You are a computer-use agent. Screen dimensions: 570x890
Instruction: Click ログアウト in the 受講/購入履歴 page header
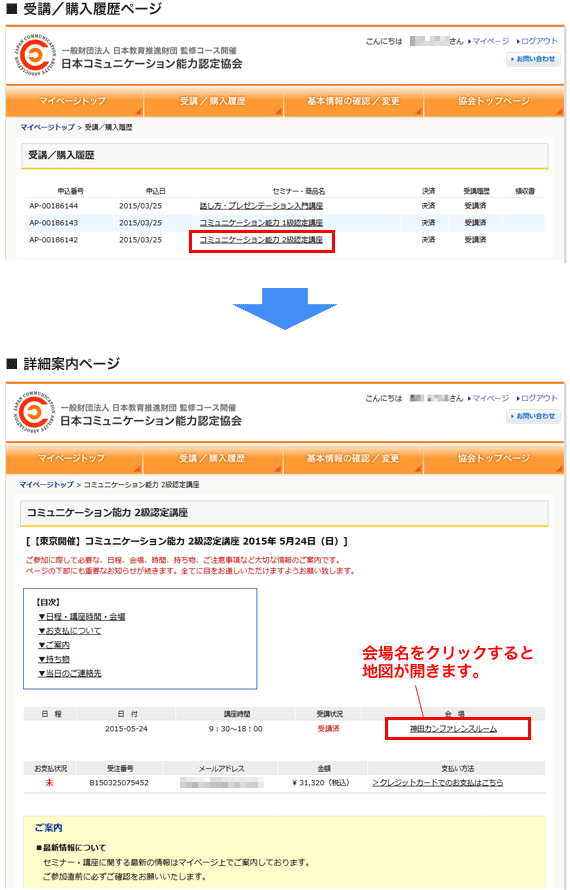point(539,41)
